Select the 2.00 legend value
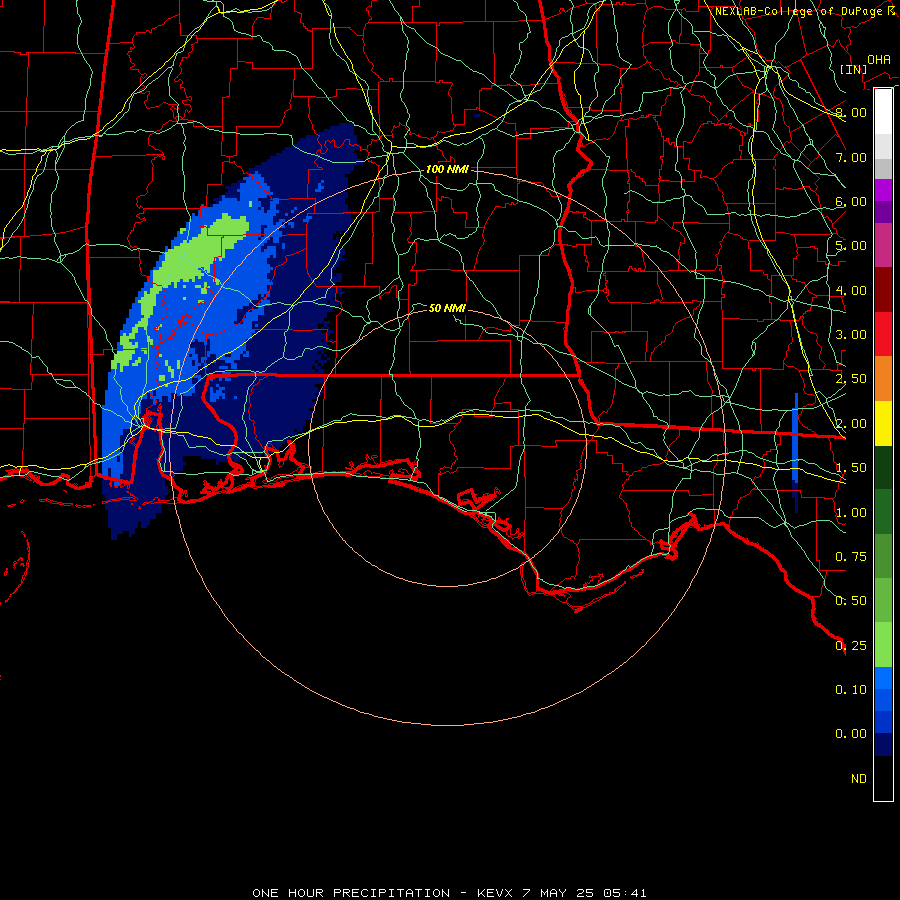Screen dimensions: 900x900 pyautogui.click(x=851, y=424)
